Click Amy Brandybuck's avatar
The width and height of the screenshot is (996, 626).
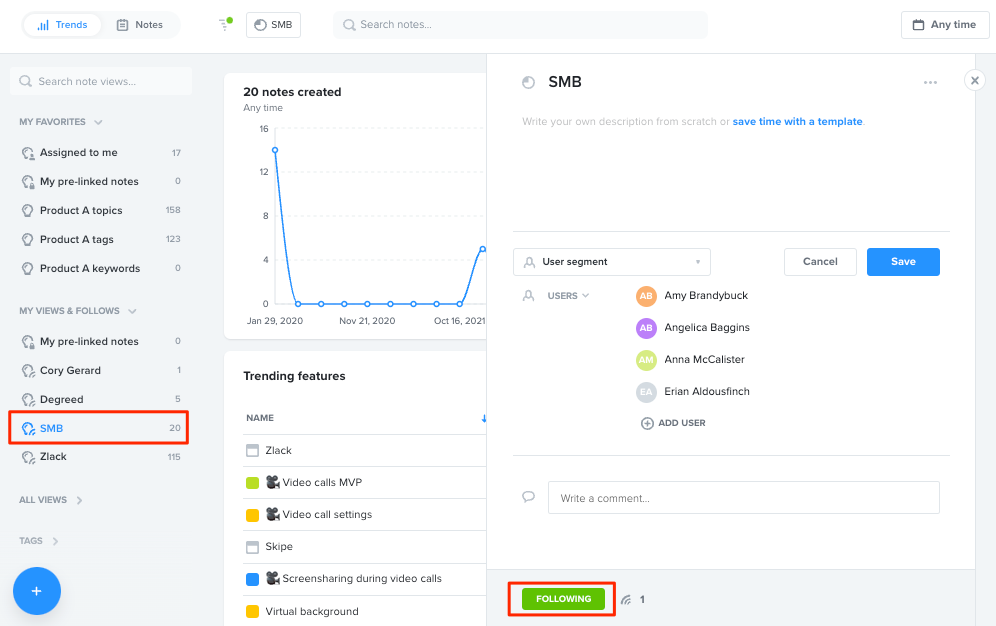coord(646,296)
